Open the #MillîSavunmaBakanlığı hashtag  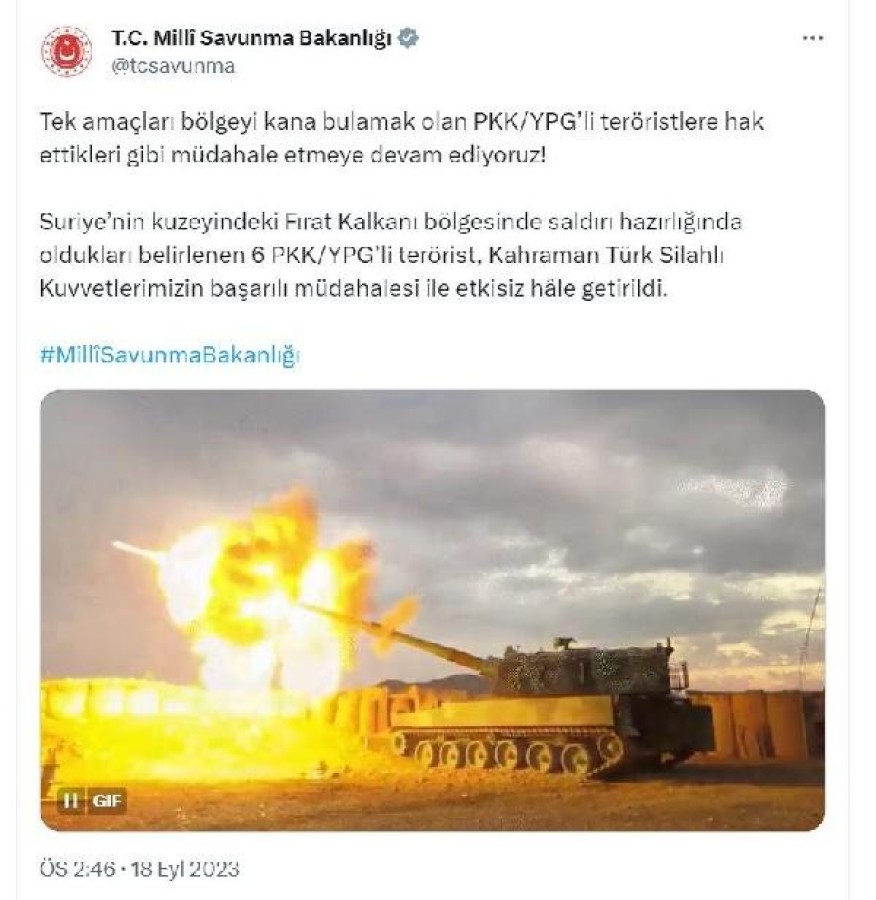[170, 355]
